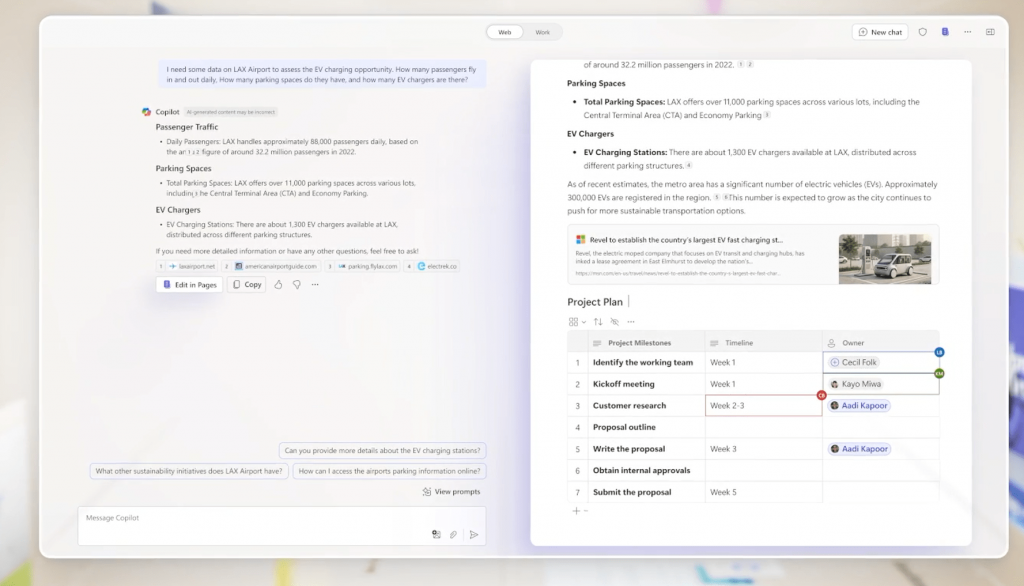Open the Revel EV fast charging news card
This screenshot has height=586, width=1024.
click(x=753, y=255)
